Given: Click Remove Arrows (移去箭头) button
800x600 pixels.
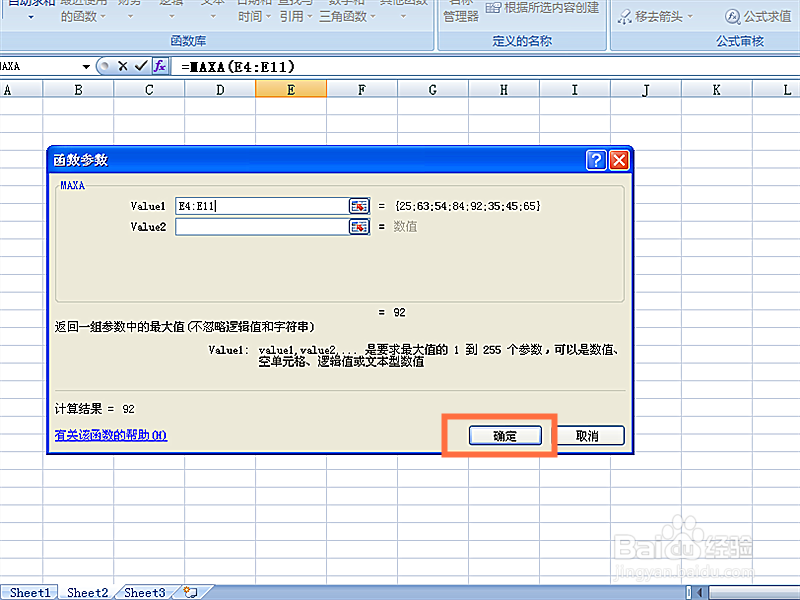Looking at the screenshot, I should click(651, 16).
